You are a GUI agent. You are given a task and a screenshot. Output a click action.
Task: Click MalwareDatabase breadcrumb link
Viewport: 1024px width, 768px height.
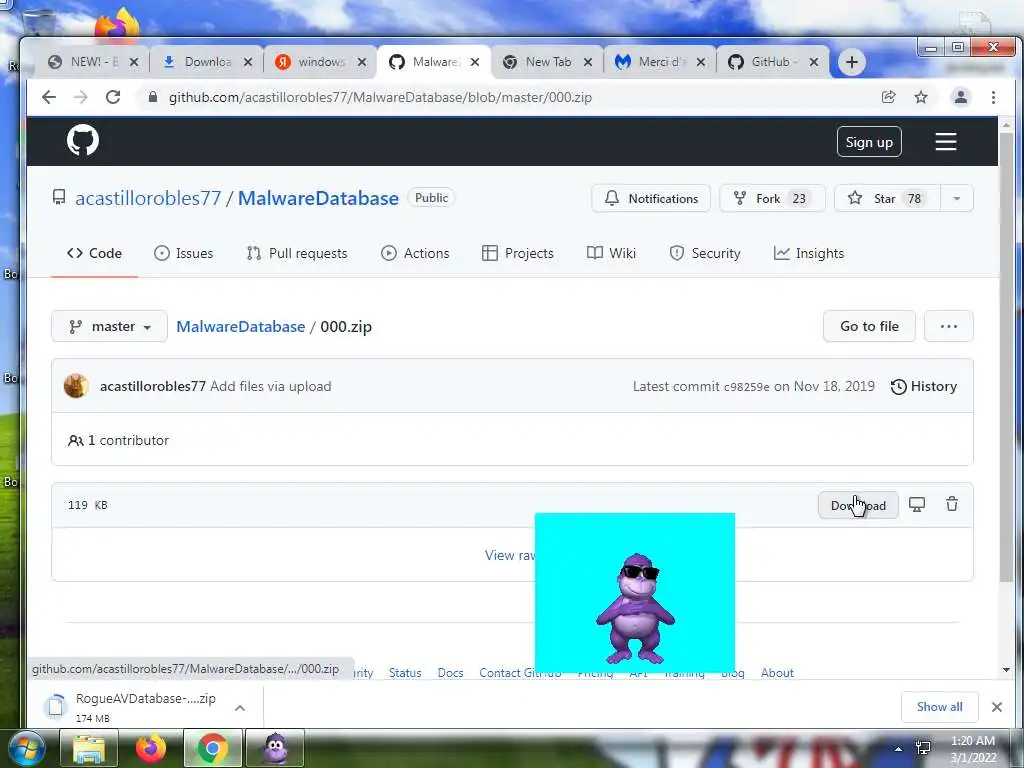tap(240, 327)
